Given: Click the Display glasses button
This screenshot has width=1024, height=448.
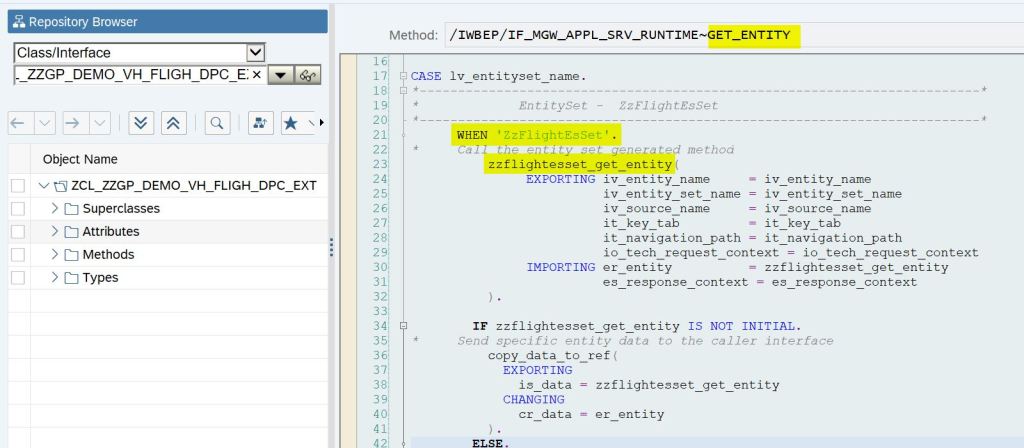Looking at the screenshot, I should pyautogui.click(x=308, y=75).
